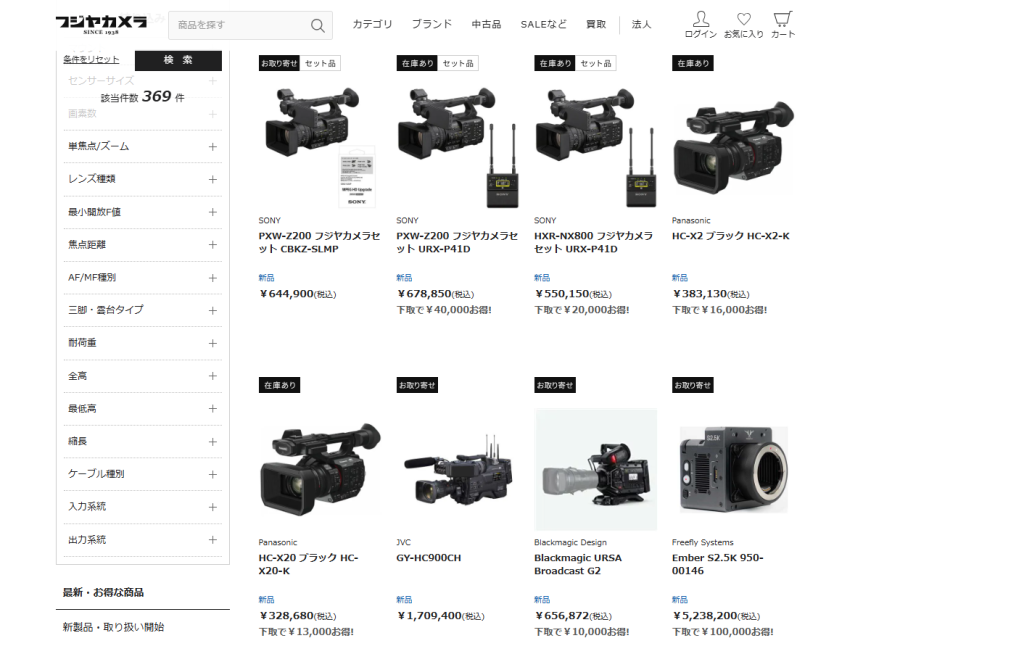Open the Blackmagic URSA Broadcast G2 thumbnail
This screenshot has width=1024, height=646.
point(596,469)
